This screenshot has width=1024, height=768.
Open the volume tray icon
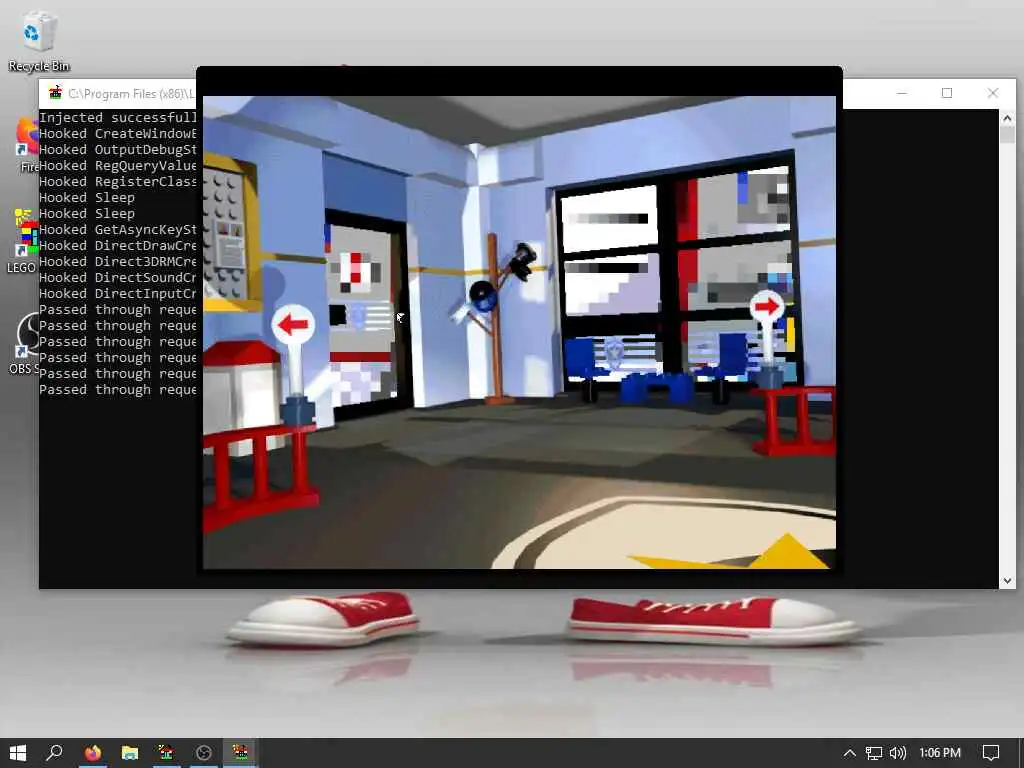[x=898, y=753]
